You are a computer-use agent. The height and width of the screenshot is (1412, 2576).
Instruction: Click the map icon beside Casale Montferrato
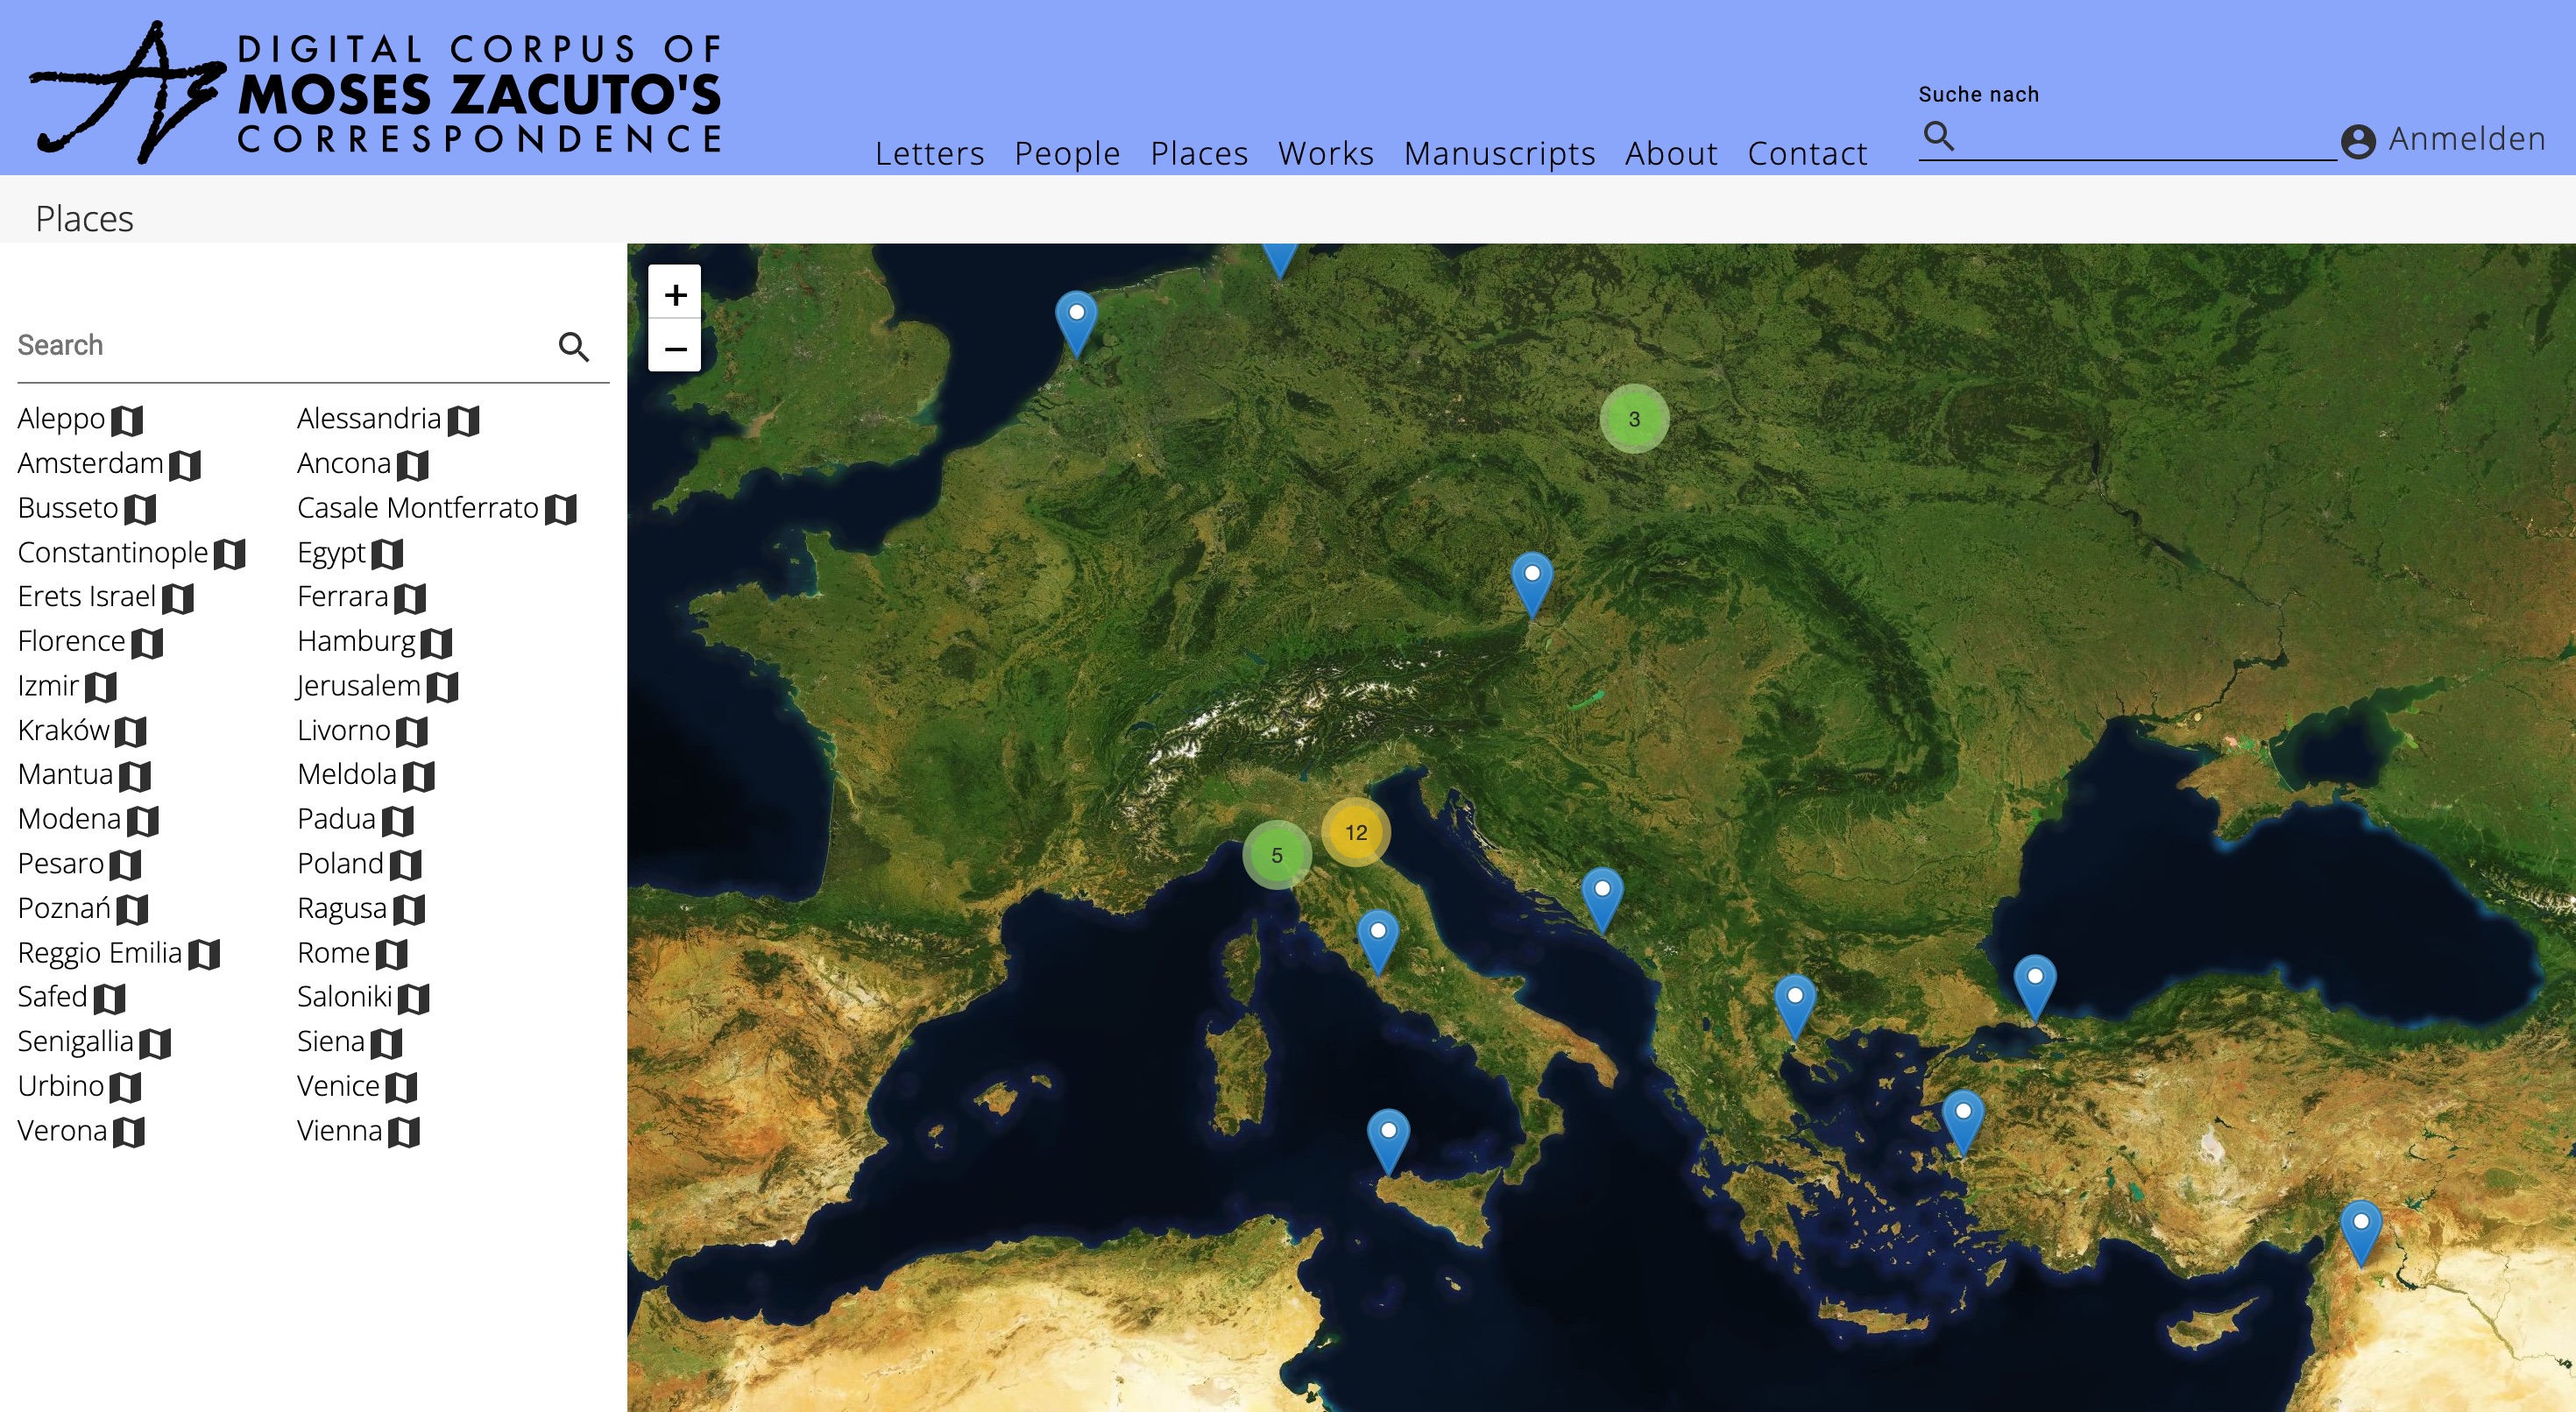tap(561, 509)
